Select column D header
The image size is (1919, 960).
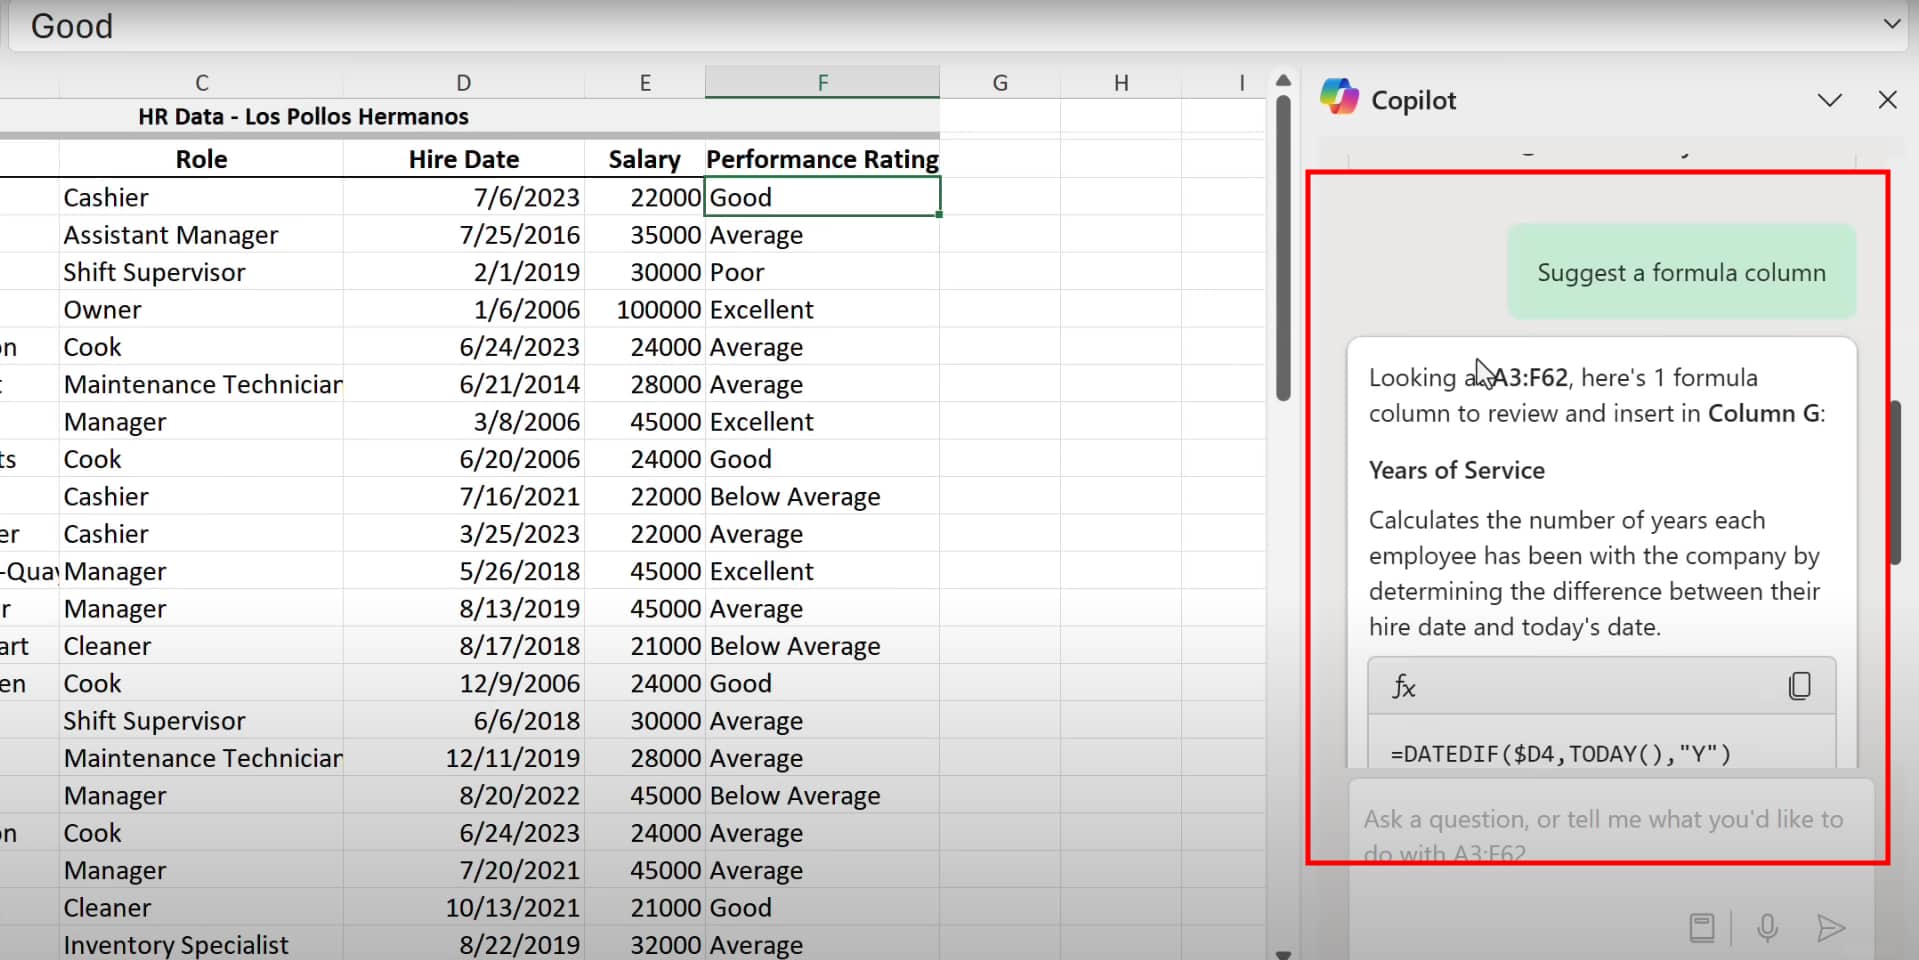[x=463, y=83]
